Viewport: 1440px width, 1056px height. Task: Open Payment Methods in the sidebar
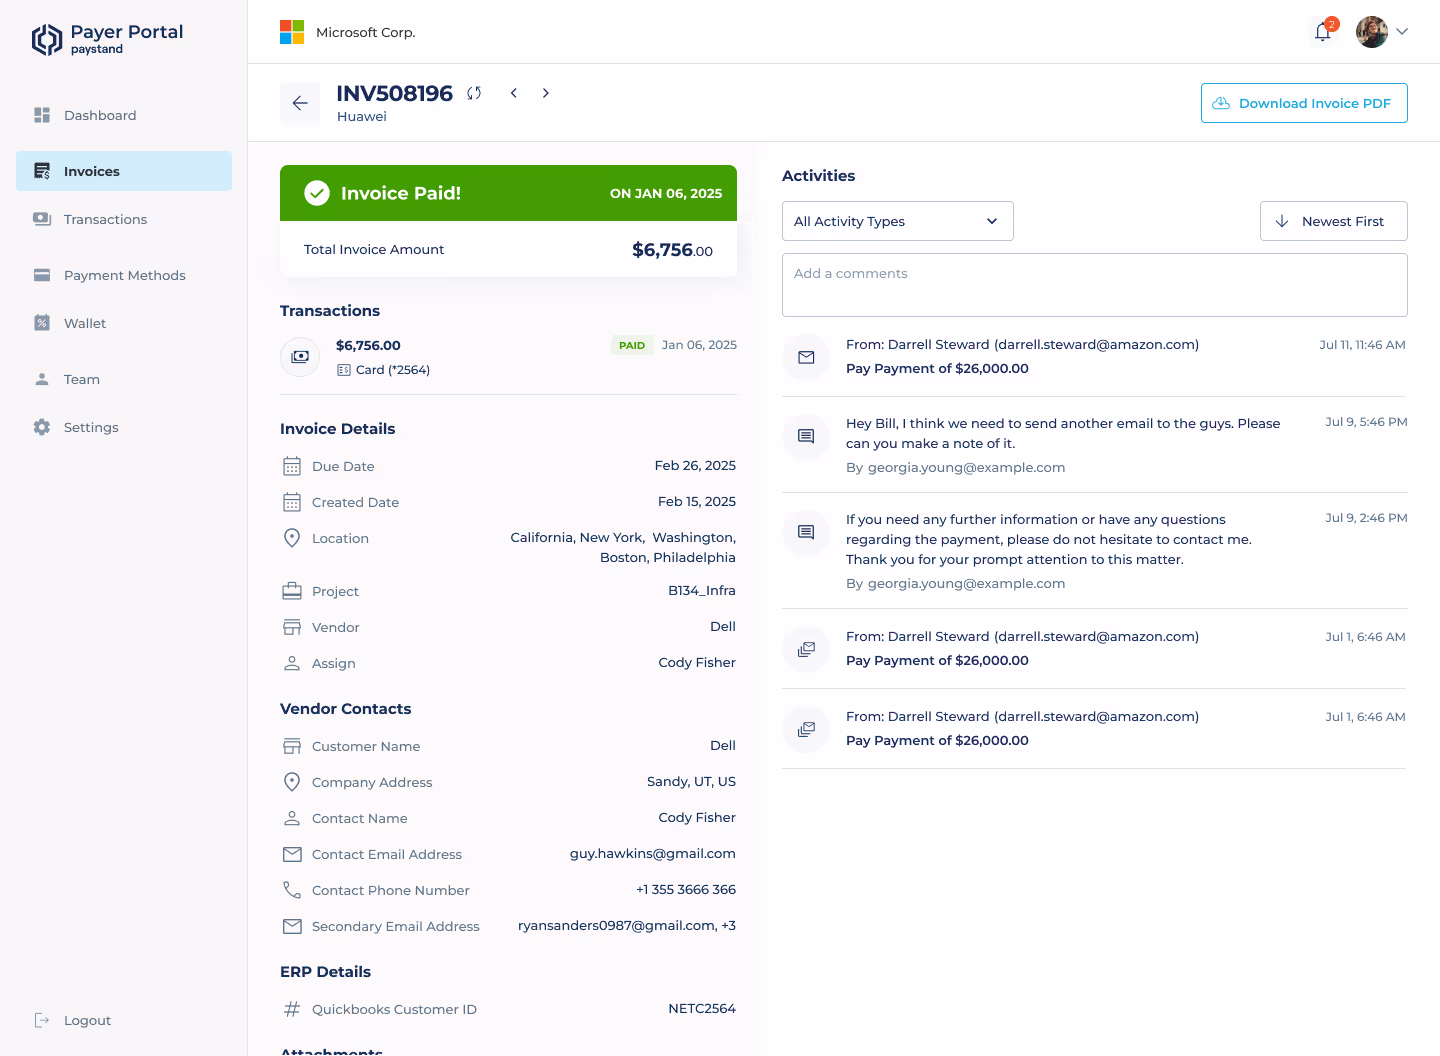[124, 275]
